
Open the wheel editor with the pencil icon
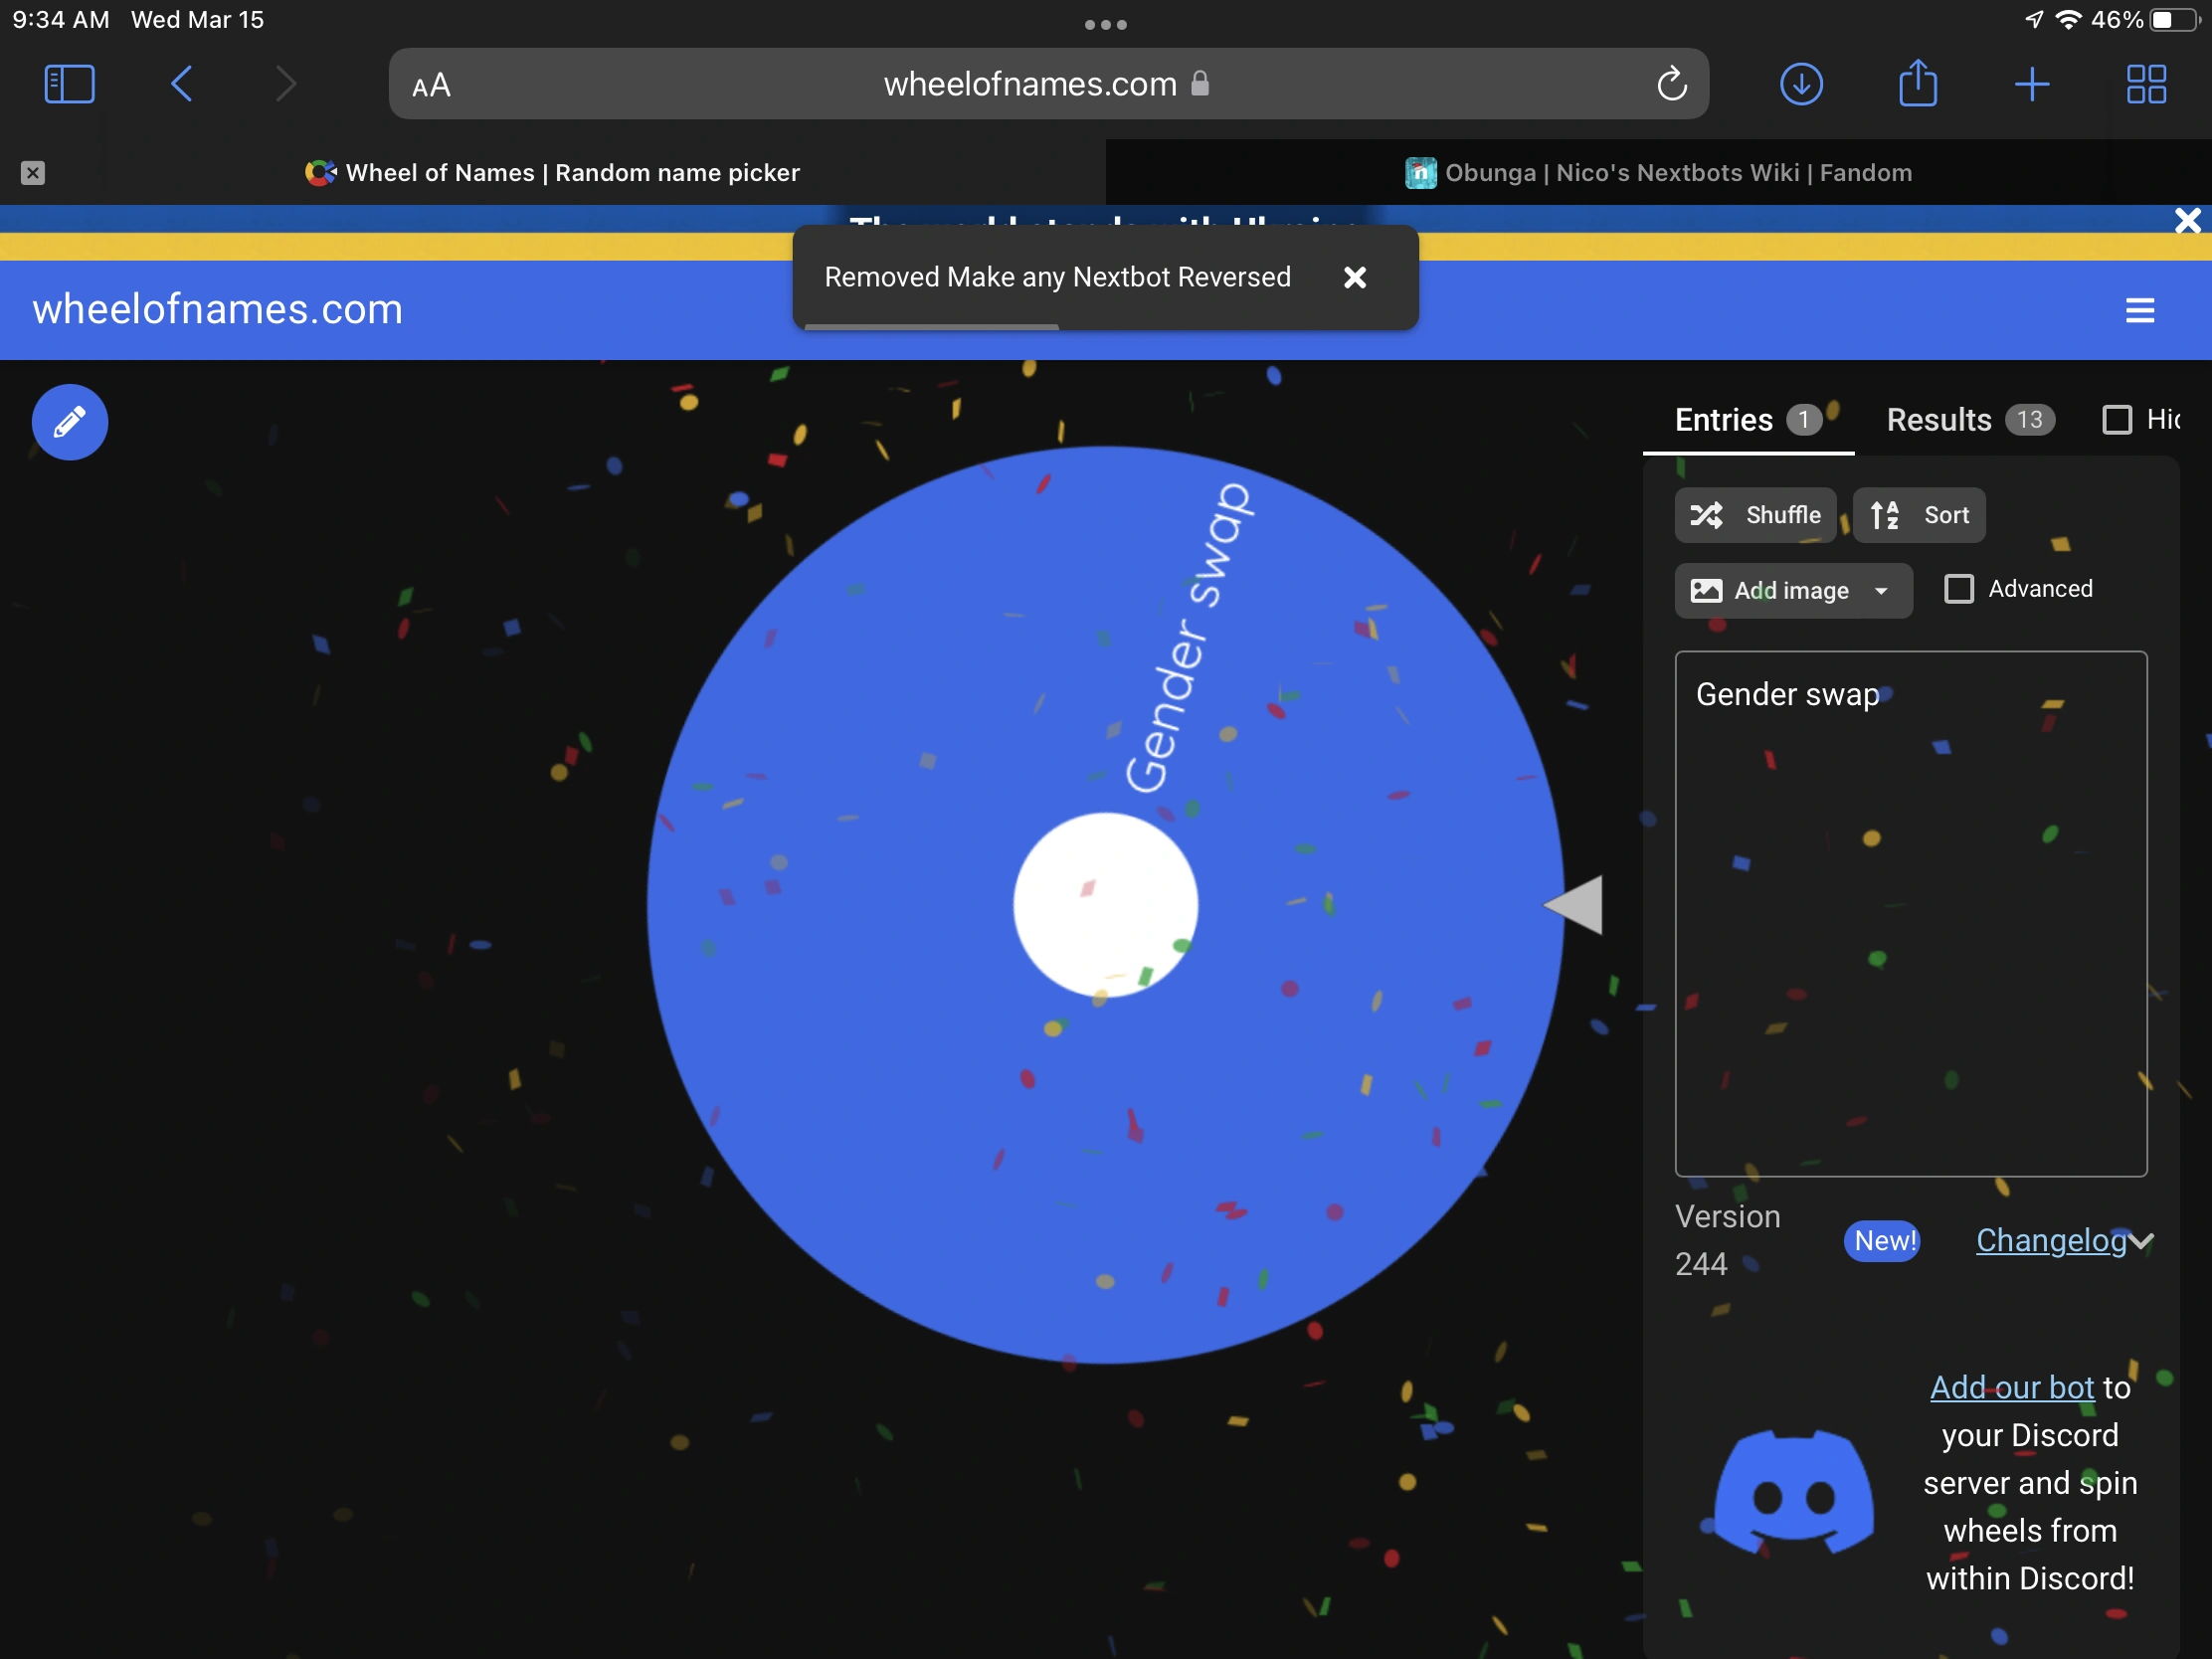pyautogui.click(x=69, y=421)
